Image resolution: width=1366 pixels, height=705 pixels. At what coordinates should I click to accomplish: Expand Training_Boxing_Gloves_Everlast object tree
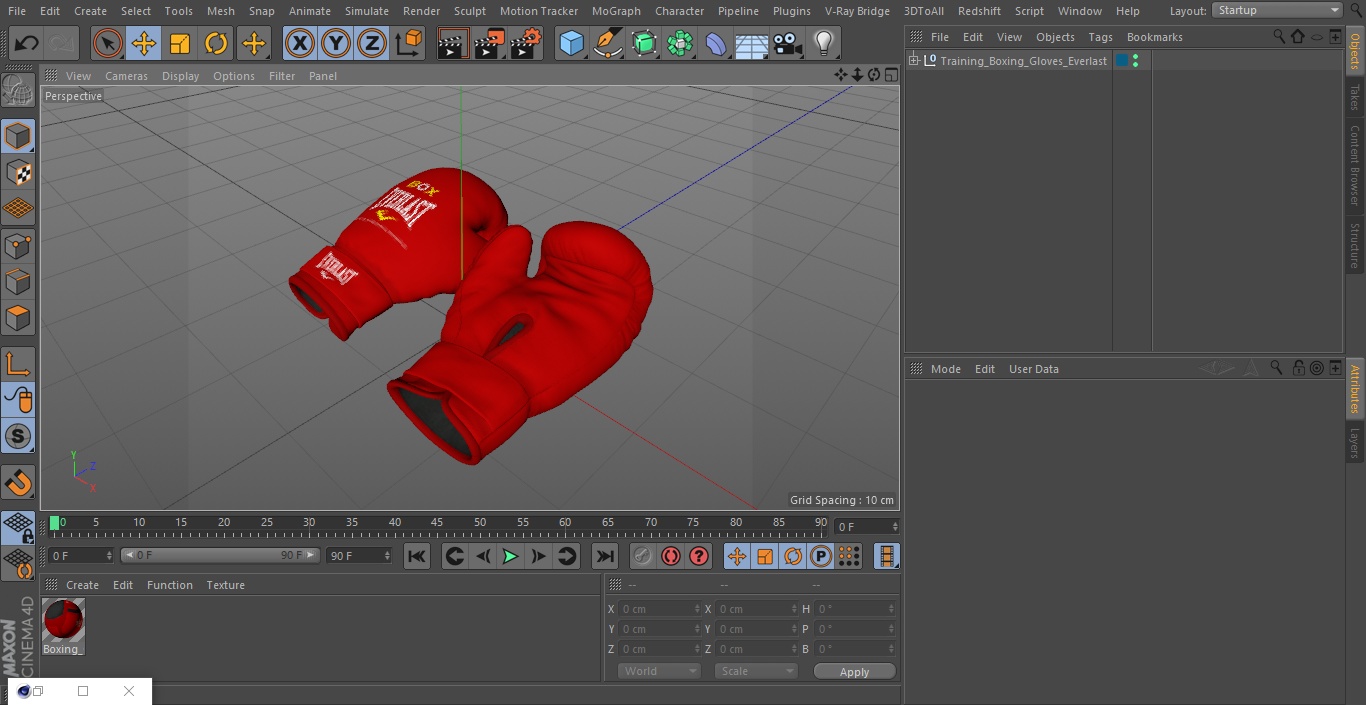[x=913, y=61]
